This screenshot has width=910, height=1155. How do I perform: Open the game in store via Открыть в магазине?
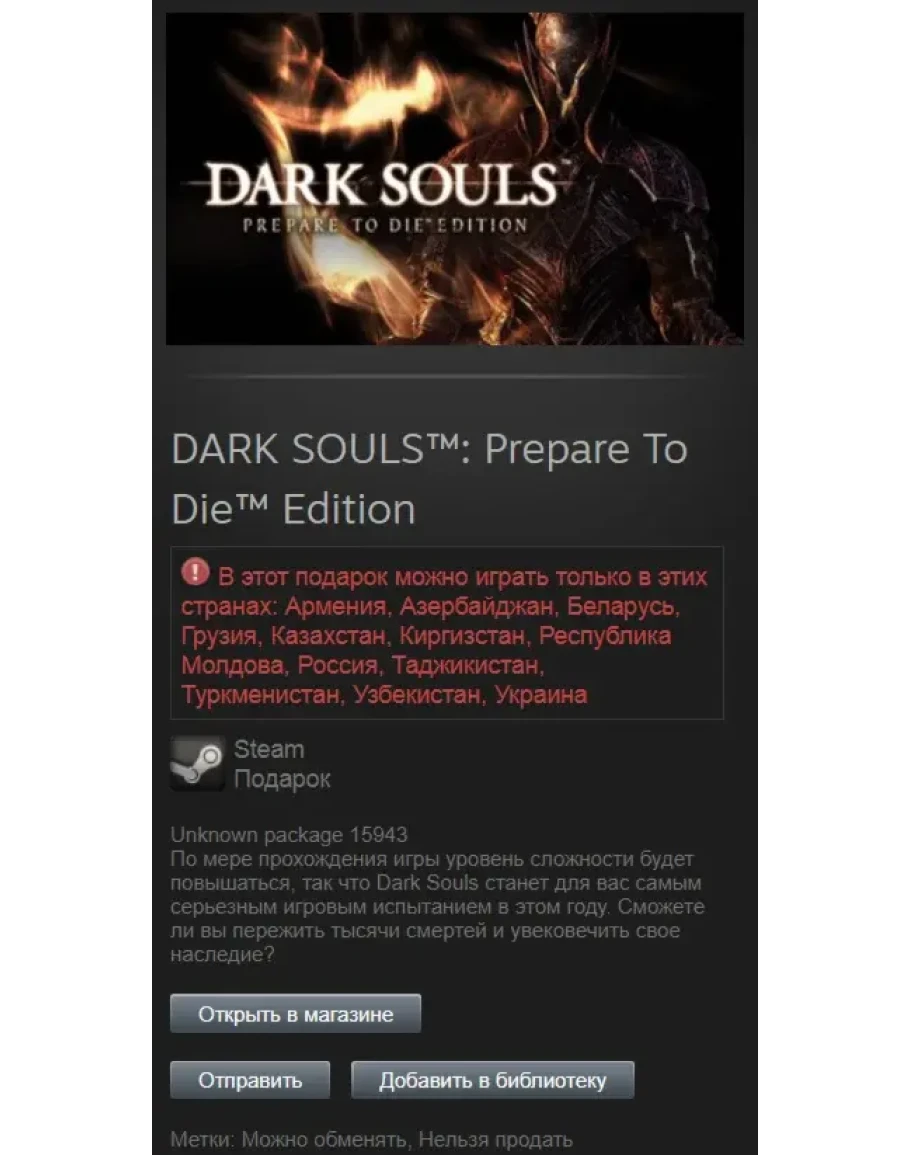pyautogui.click(x=295, y=1014)
